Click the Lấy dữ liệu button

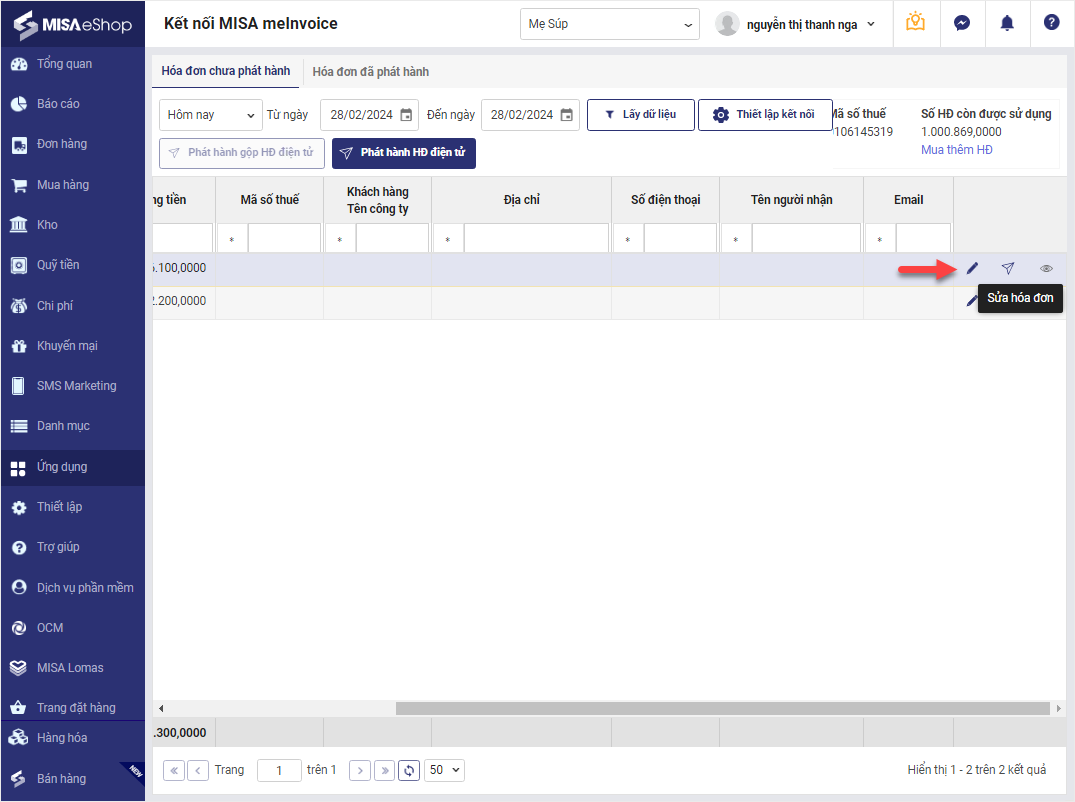pyautogui.click(x=641, y=114)
